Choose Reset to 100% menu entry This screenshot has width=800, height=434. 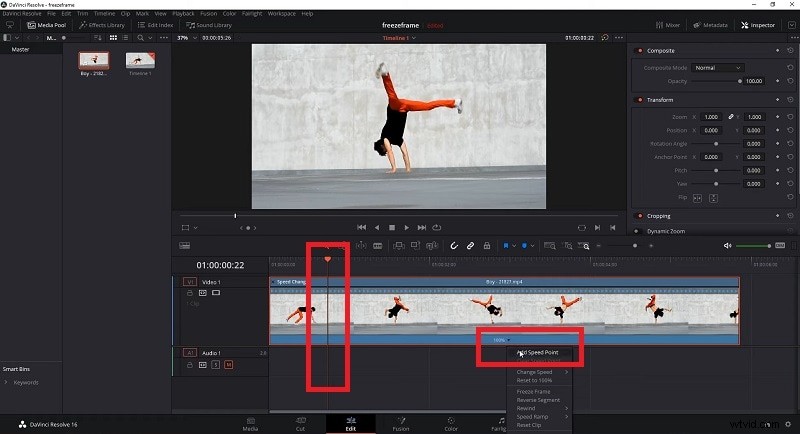coord(534,380)
